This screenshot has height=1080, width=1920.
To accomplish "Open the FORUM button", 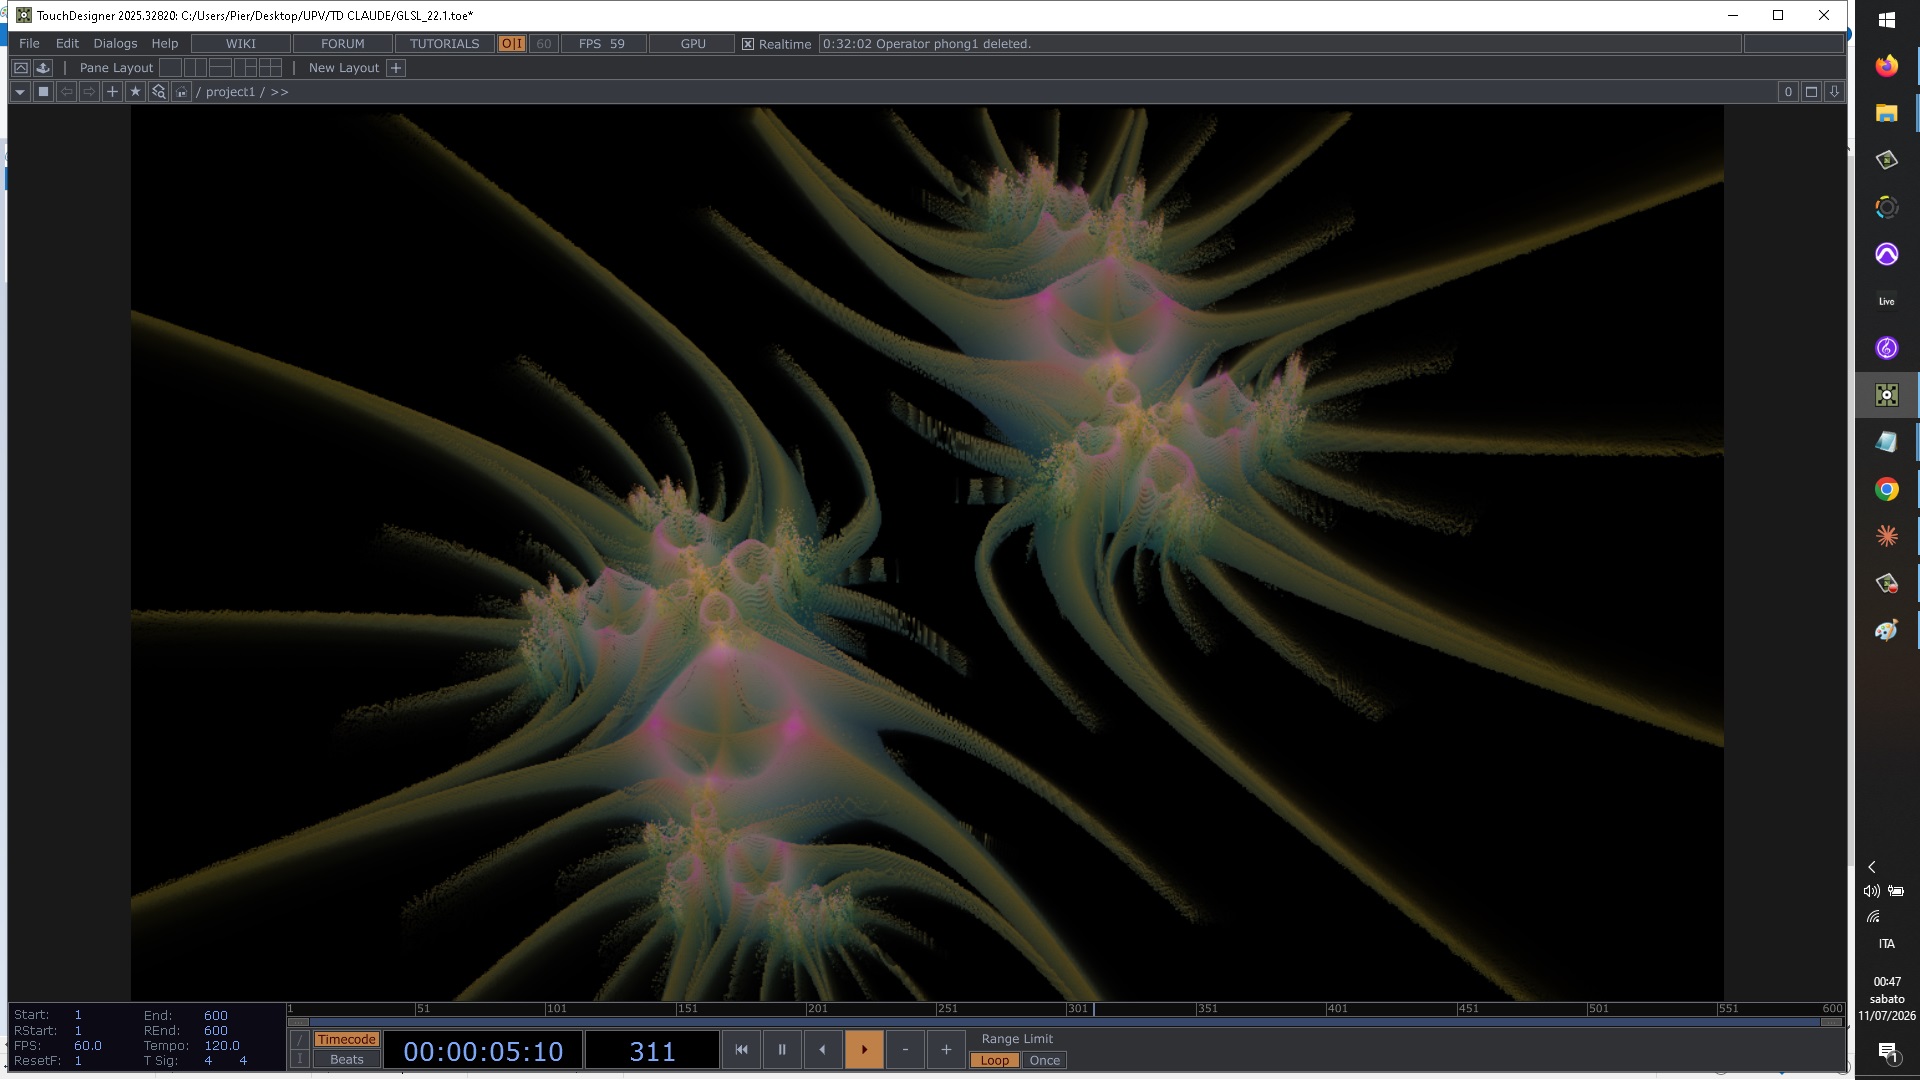I will [x=343, y=44].
